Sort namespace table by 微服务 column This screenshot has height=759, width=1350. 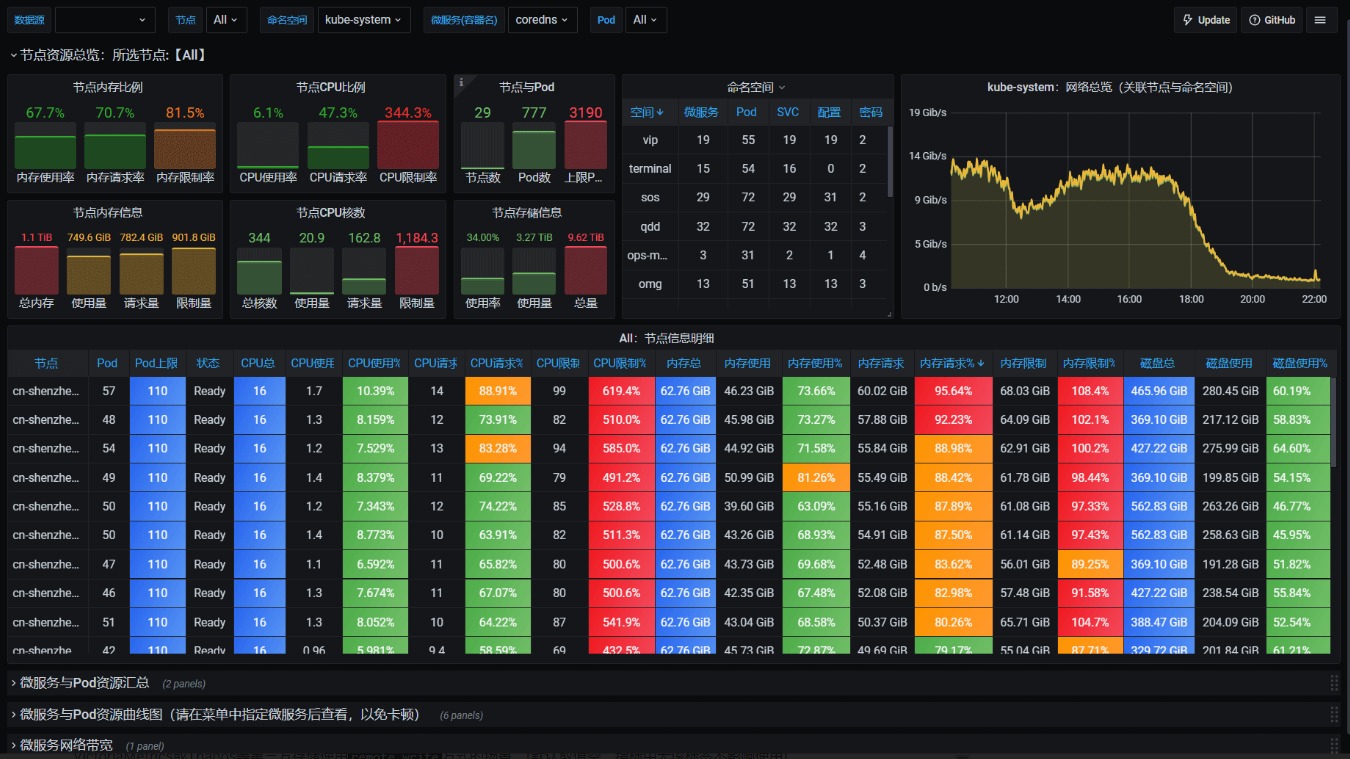[x=703, y=112]
